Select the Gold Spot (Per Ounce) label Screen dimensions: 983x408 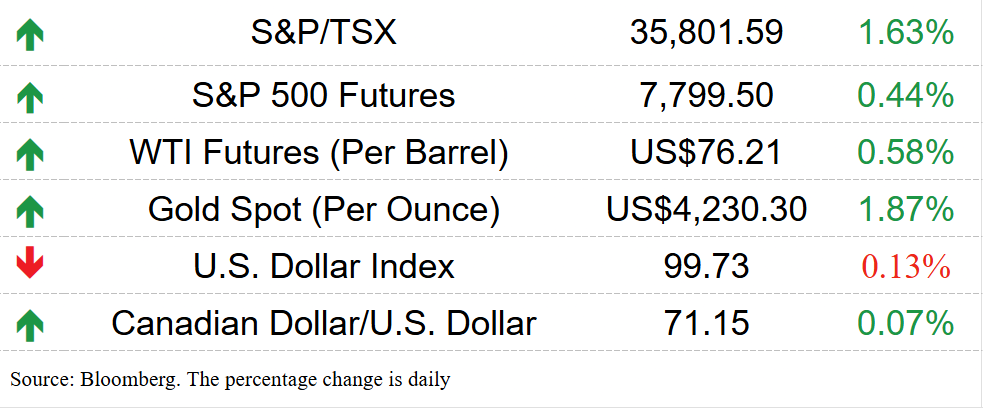coord(323,209)
